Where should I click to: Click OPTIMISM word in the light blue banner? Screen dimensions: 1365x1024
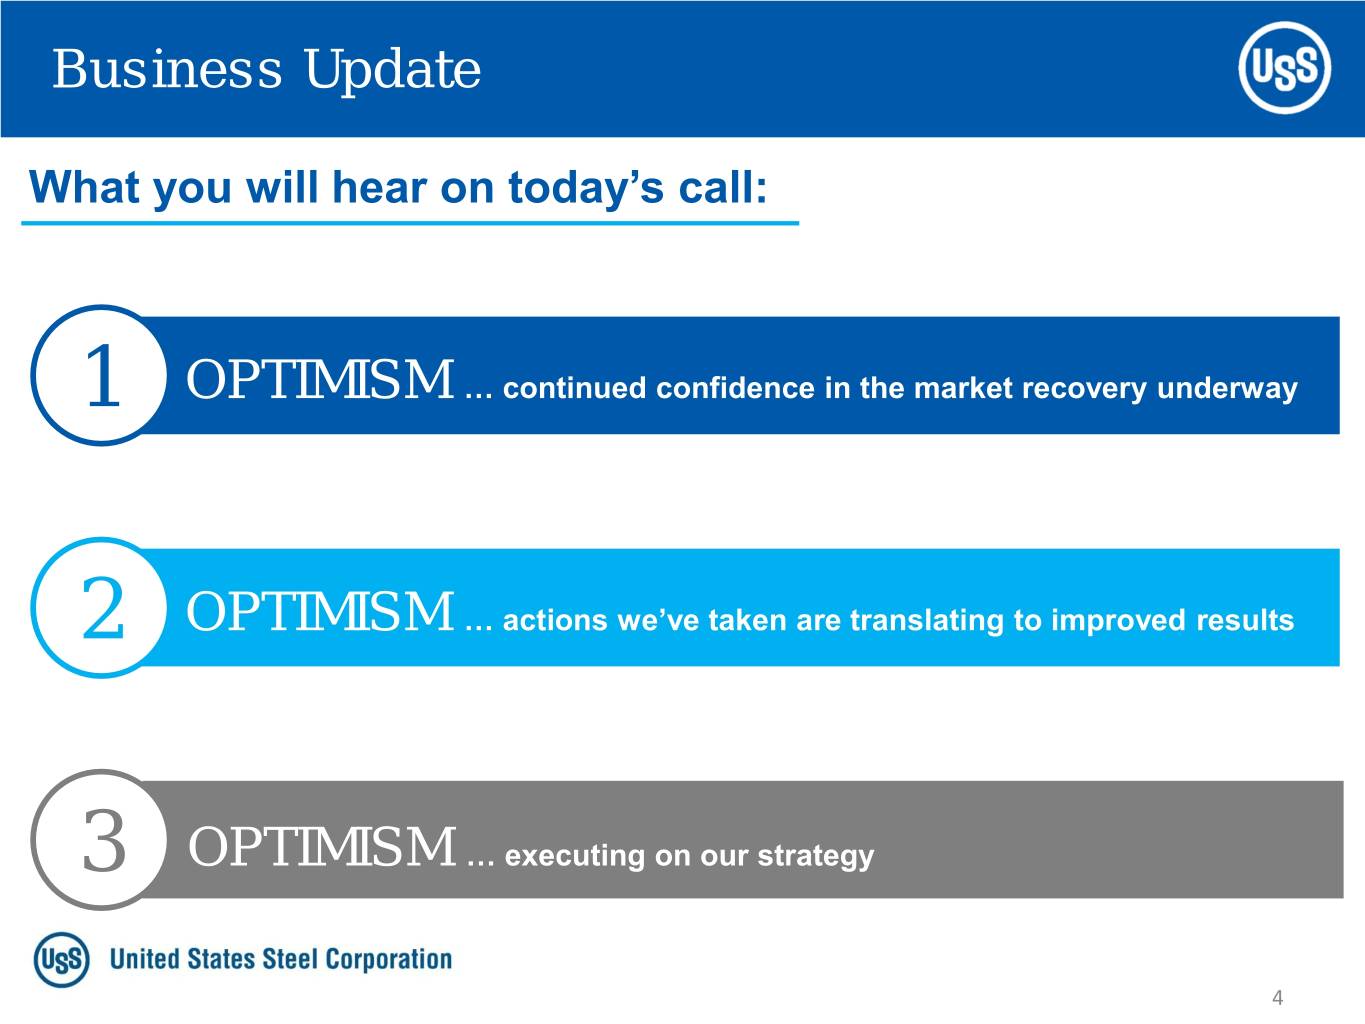tap(320, 612)
